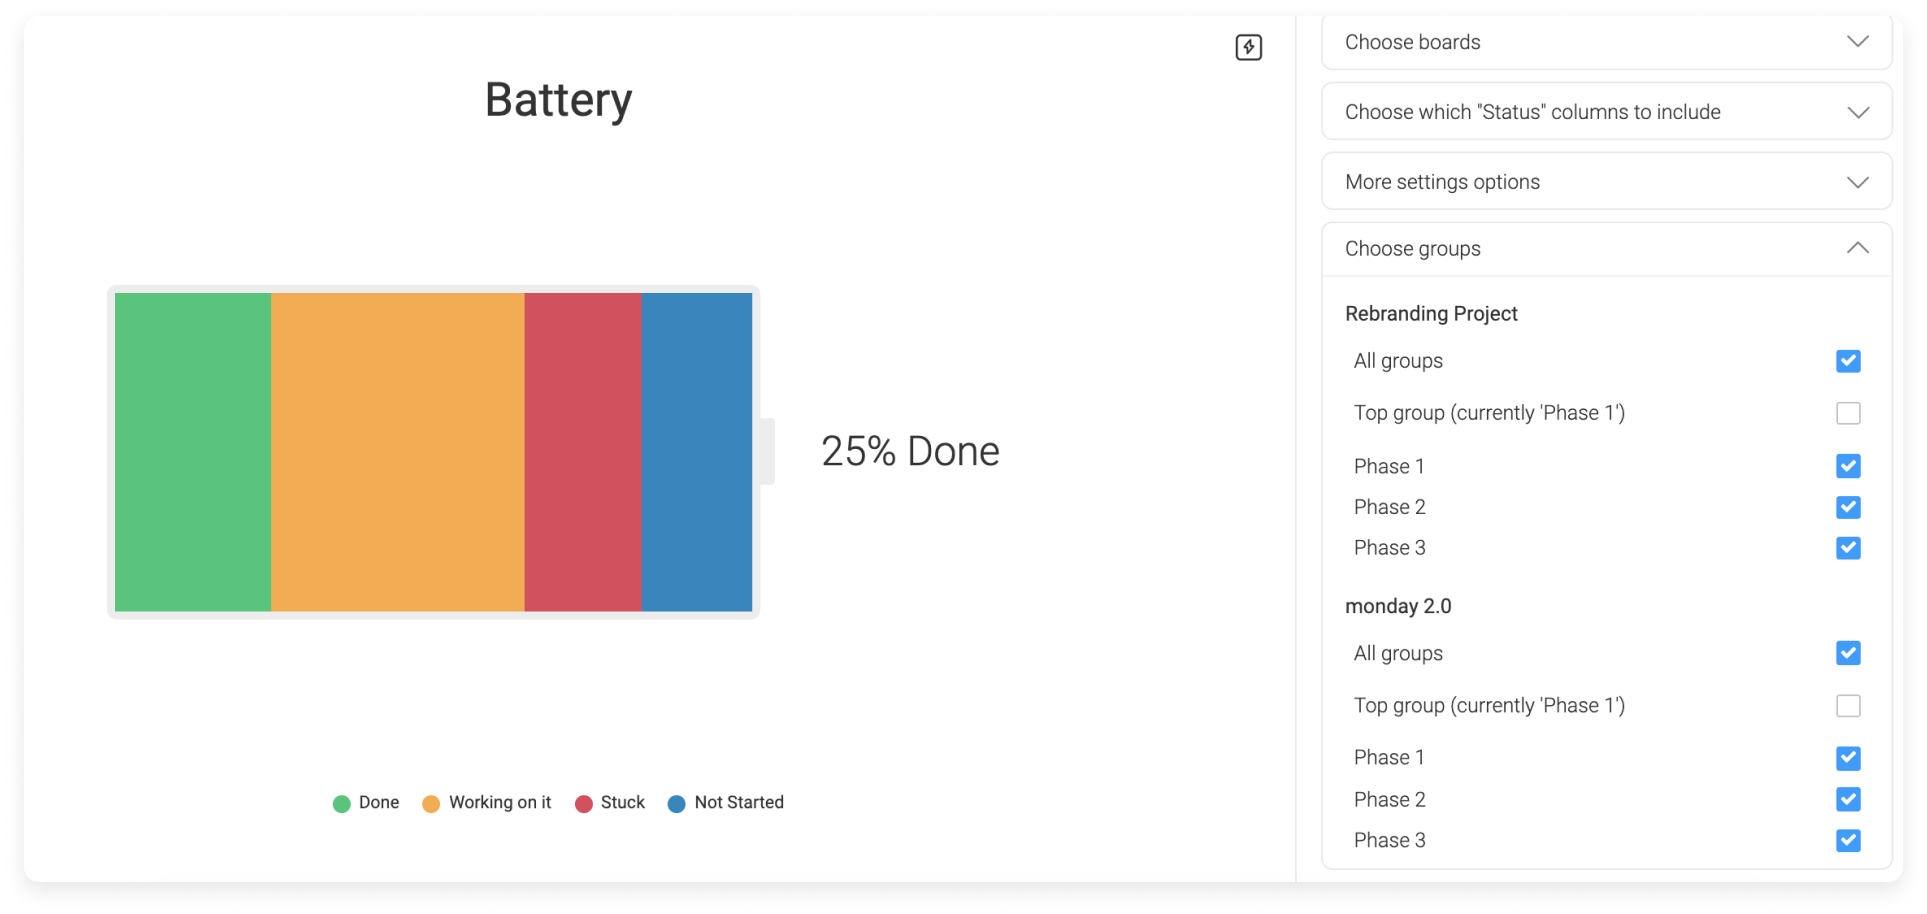1927x914 pixels.
Task: Click the blue Not Started legend dot
Action: pos(677,803)
